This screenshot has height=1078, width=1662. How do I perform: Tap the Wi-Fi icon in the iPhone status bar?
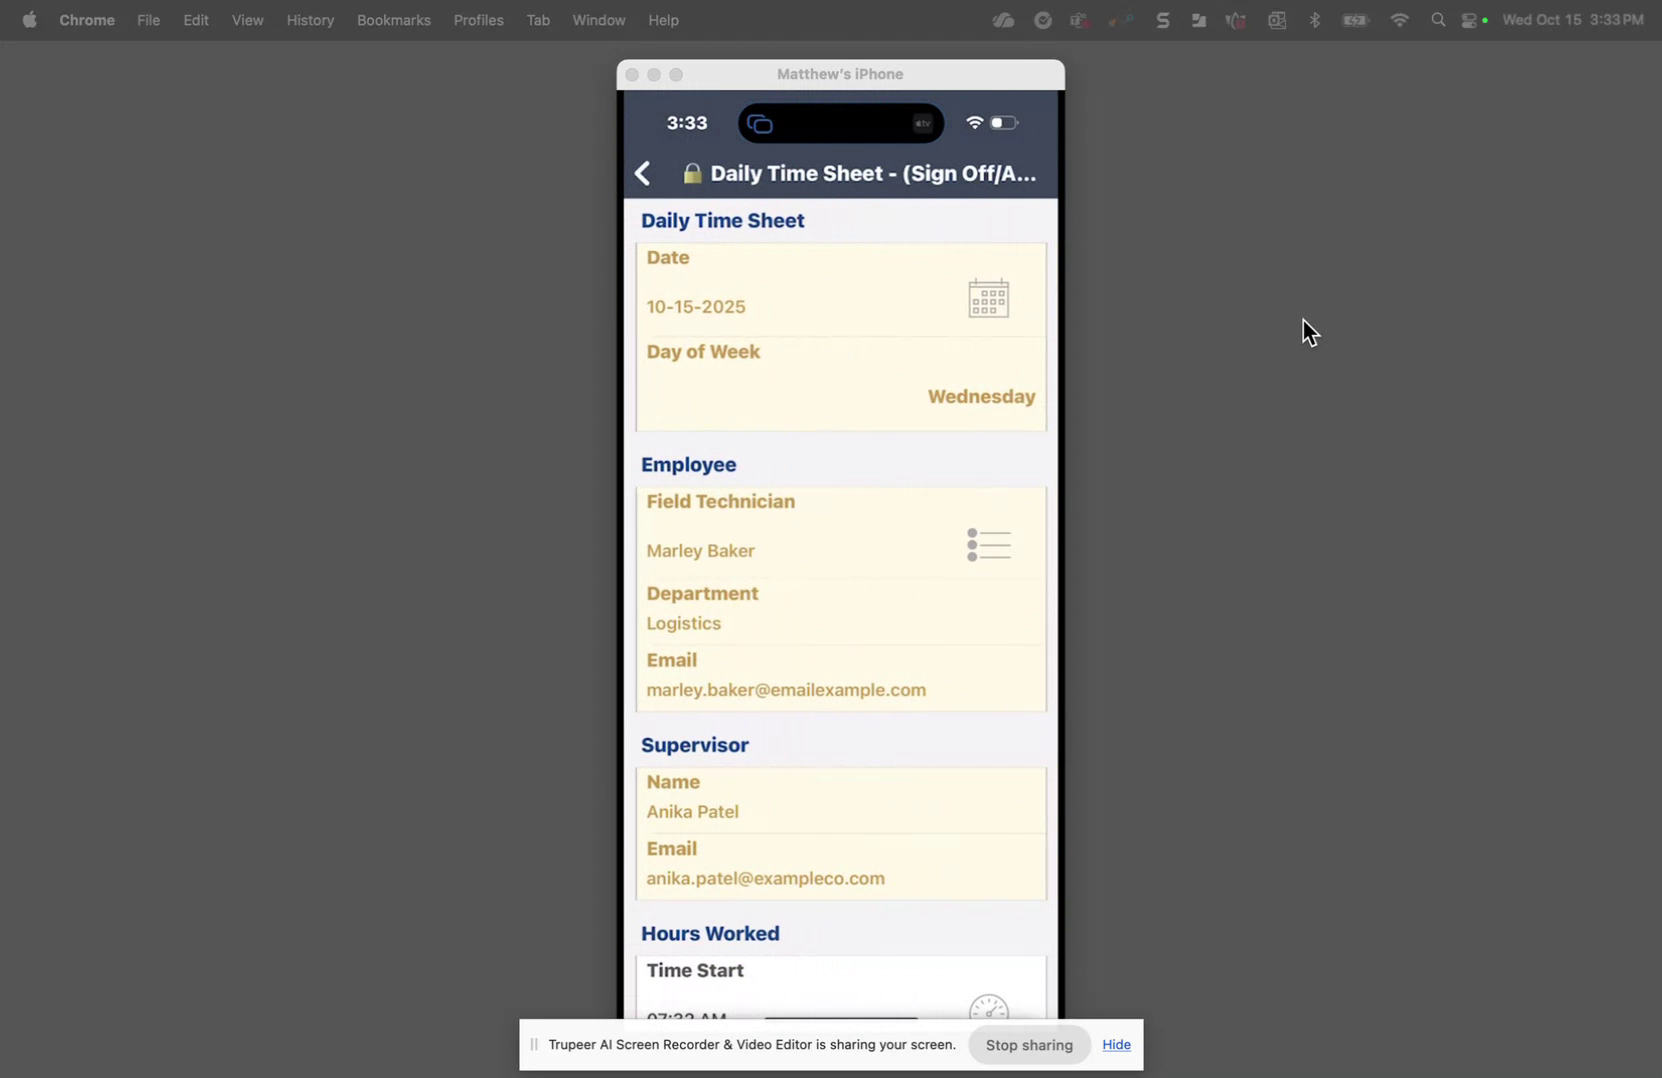(975, 123)
